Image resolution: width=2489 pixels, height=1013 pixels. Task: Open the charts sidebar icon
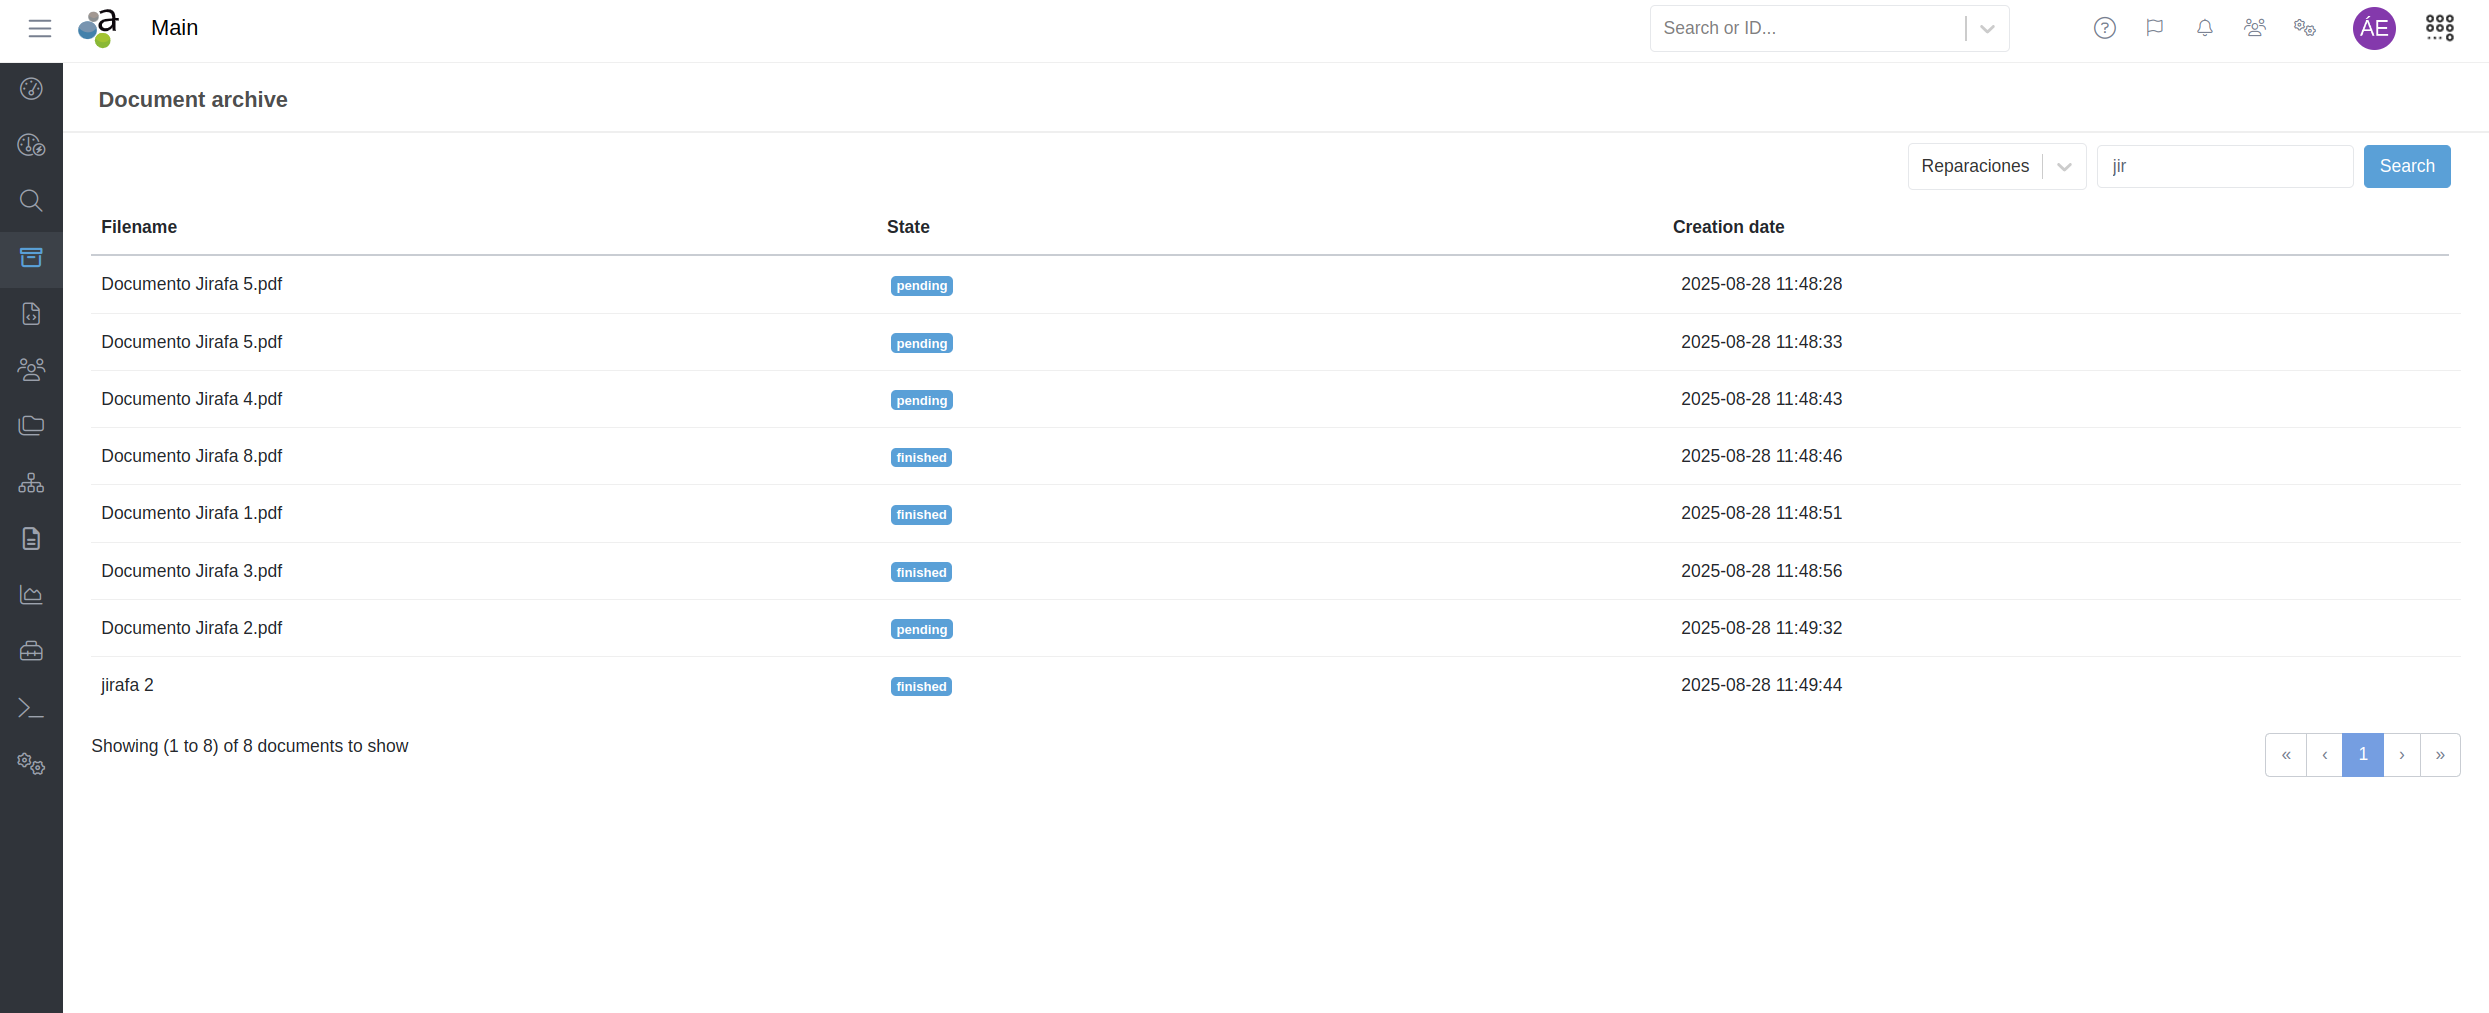coord(31,595)
